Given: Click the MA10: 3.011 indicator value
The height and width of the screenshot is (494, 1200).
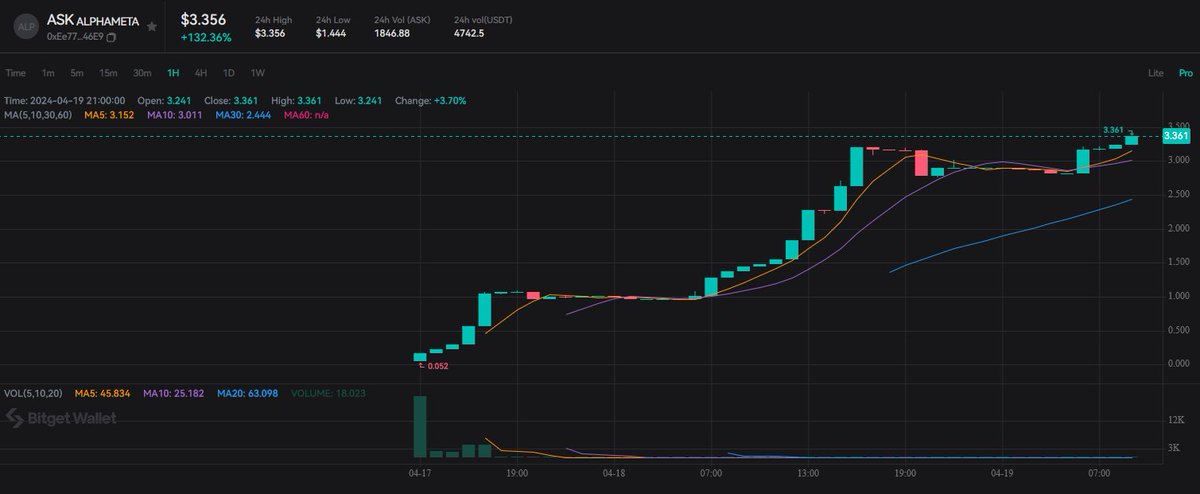Looking at the screenshot, I should point(177,115).
